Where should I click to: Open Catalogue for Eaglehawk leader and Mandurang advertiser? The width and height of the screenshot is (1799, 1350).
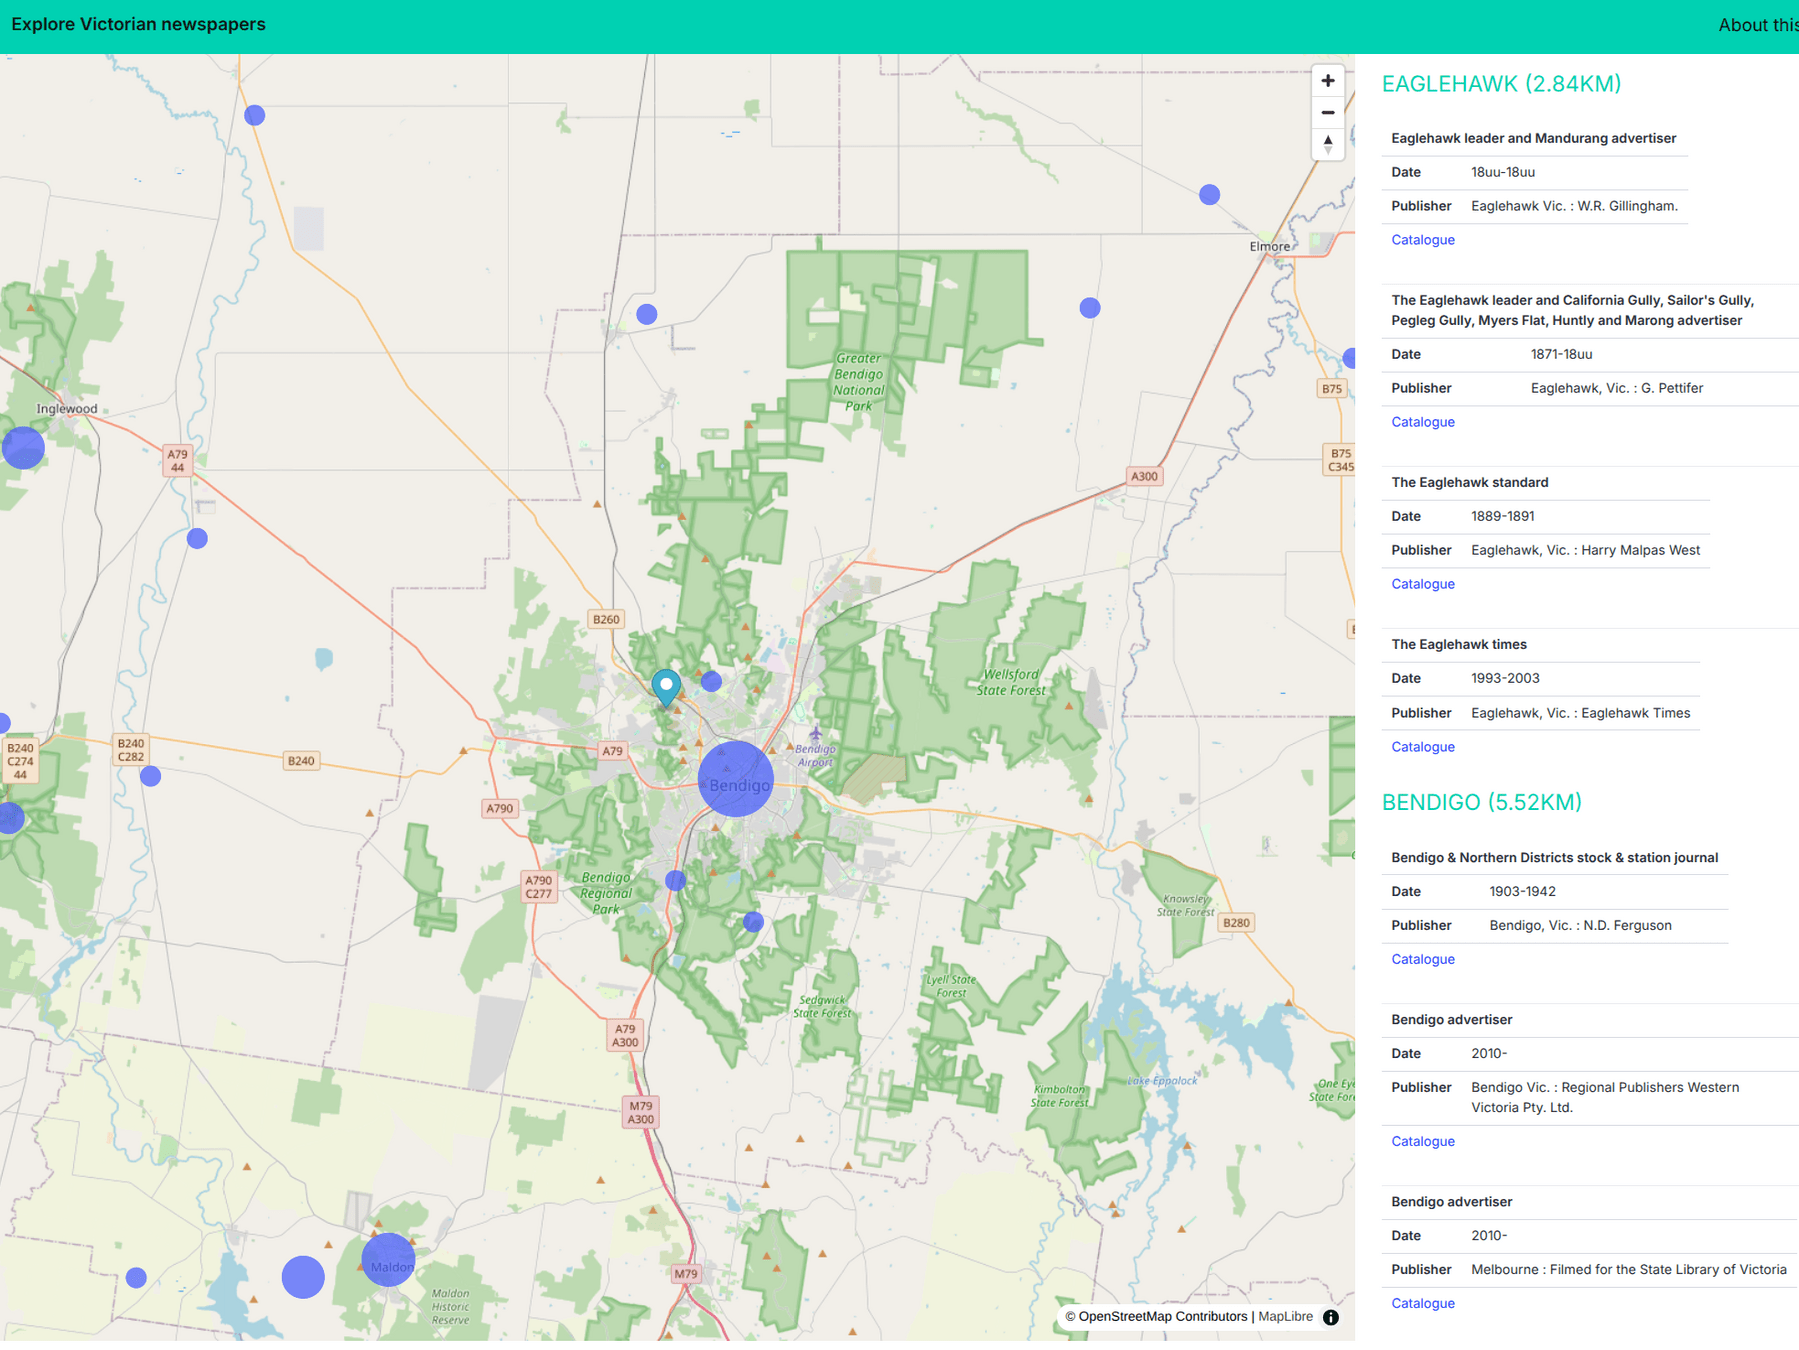pyautogui.click(x=1422, y=240)
